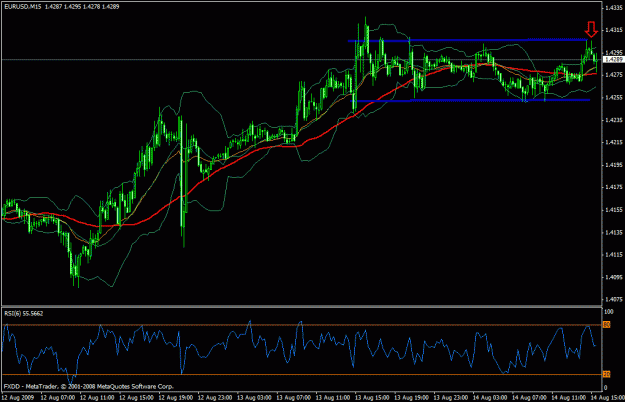Click the 12 Aug 15:00 time label
625x402 pixels.
(136, 398)
